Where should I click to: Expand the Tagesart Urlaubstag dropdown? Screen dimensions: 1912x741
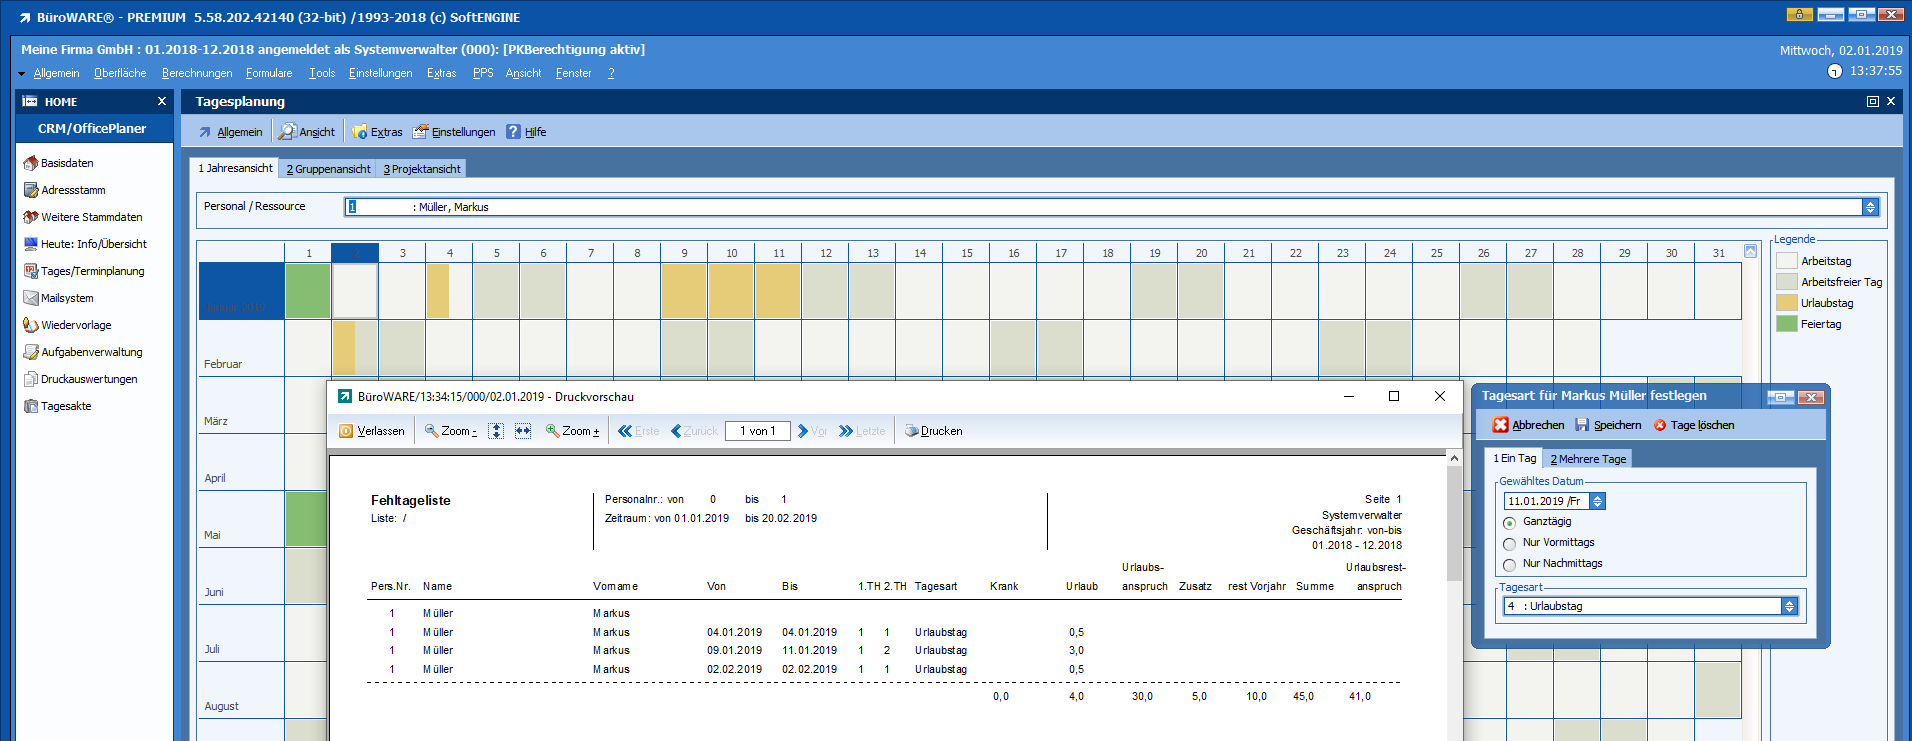point(1789,606)
